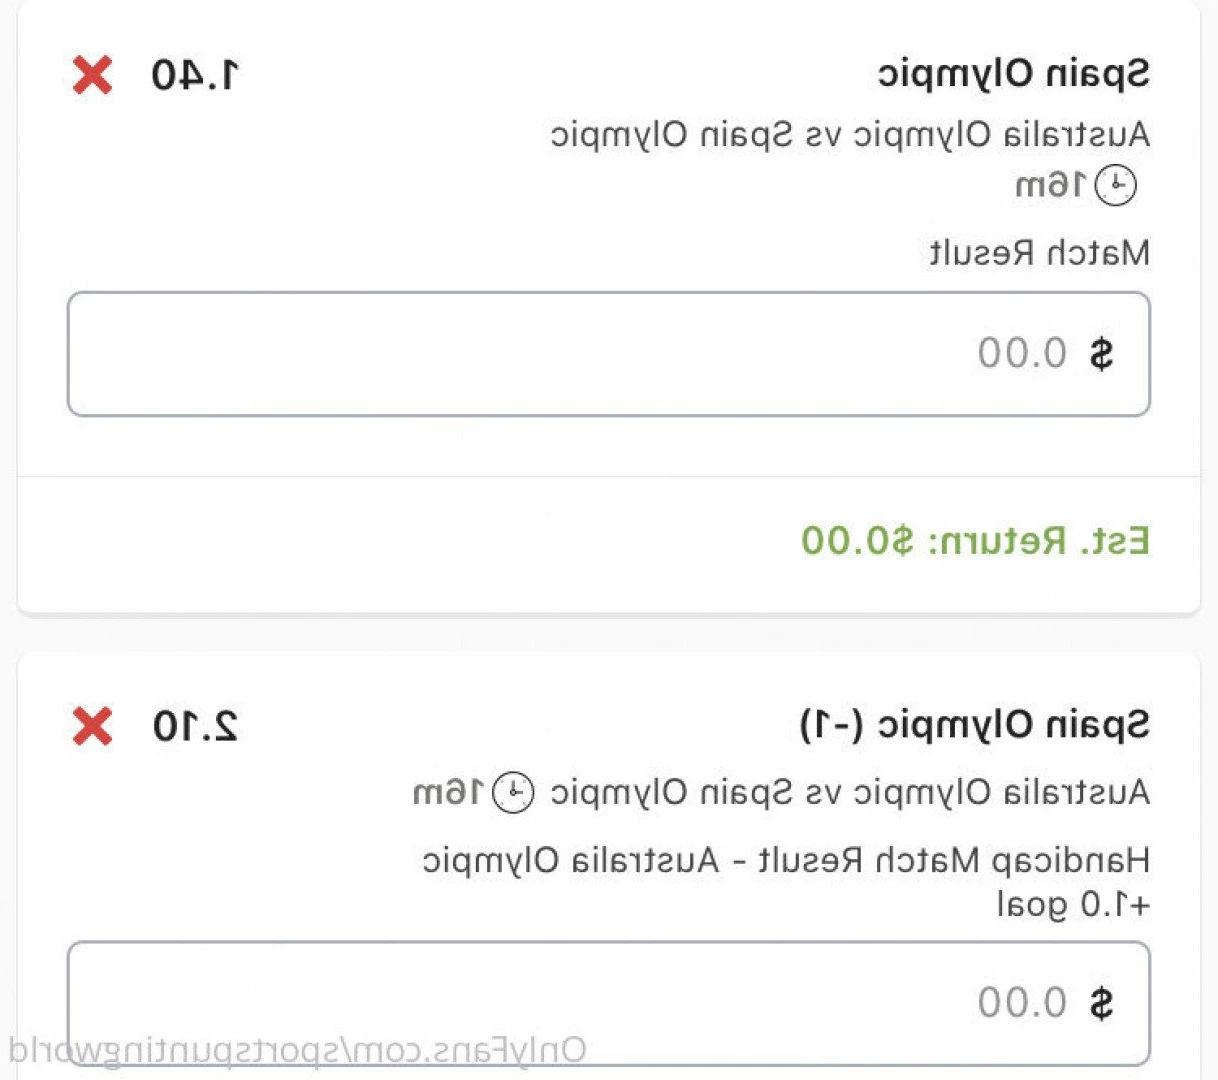Image resolution: width=1218 pixels, height=1080 pixels.
Task: Focus the Handicap bet stake input field
Action: point(609,1003)
